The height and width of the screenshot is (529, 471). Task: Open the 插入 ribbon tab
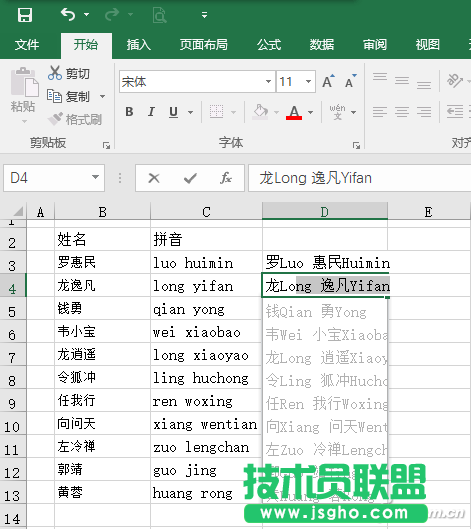coord(139,45)
